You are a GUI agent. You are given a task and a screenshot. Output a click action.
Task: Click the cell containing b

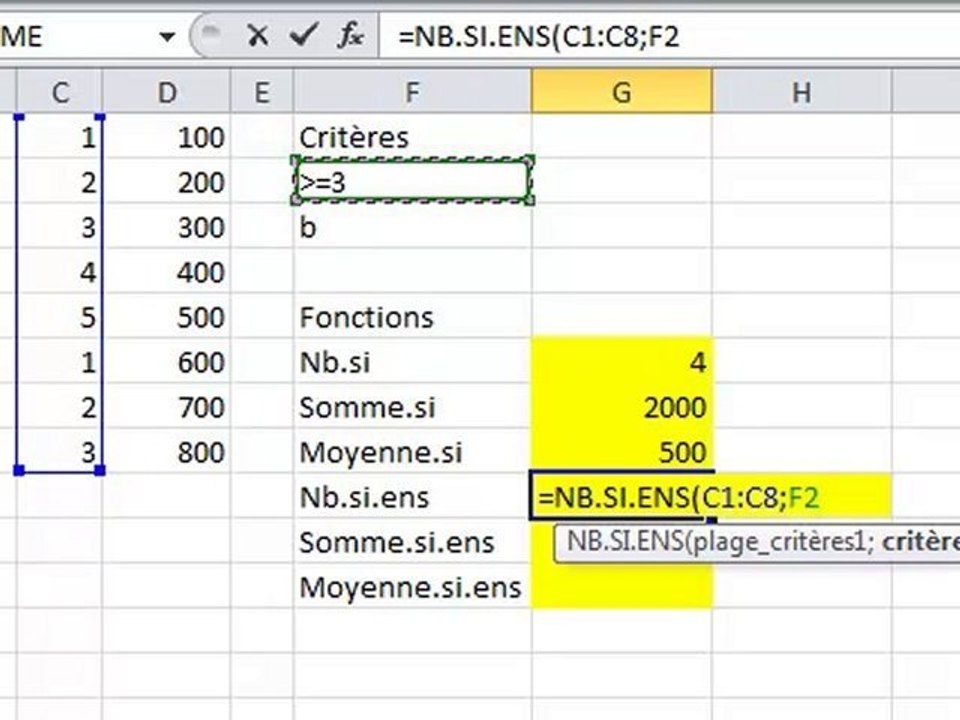[413, 227]
